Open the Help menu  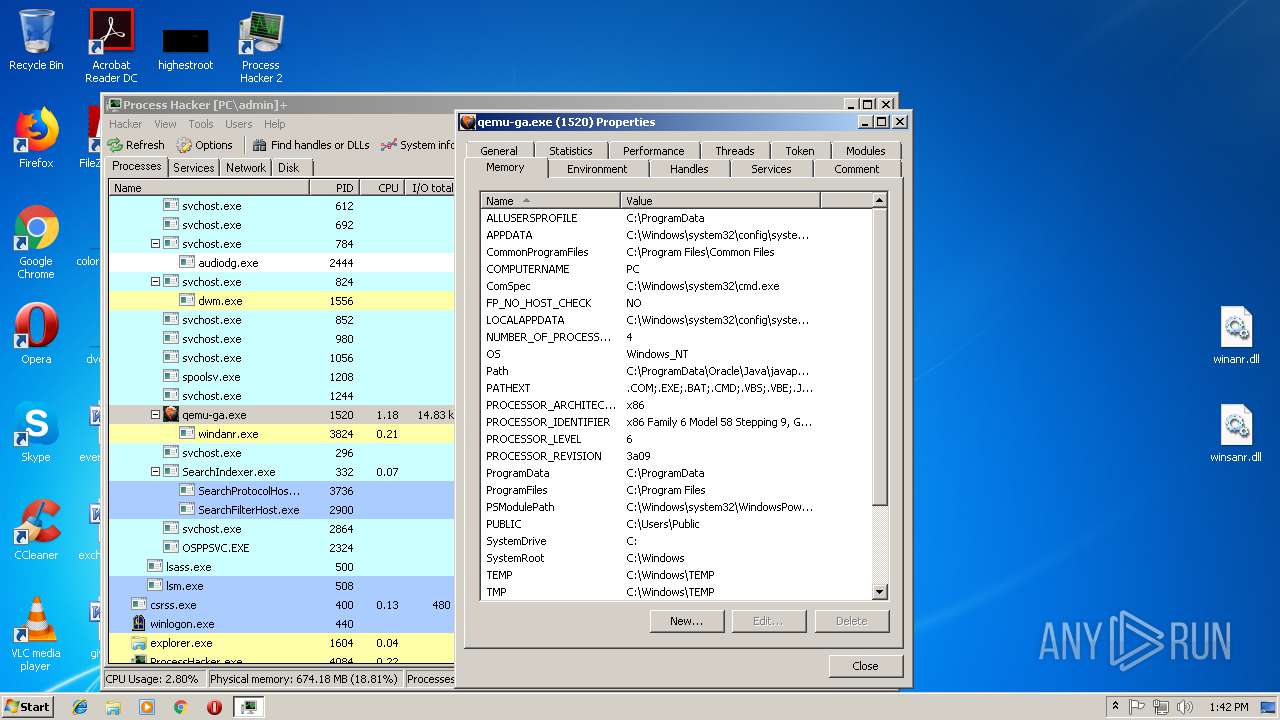pos(274,124)
